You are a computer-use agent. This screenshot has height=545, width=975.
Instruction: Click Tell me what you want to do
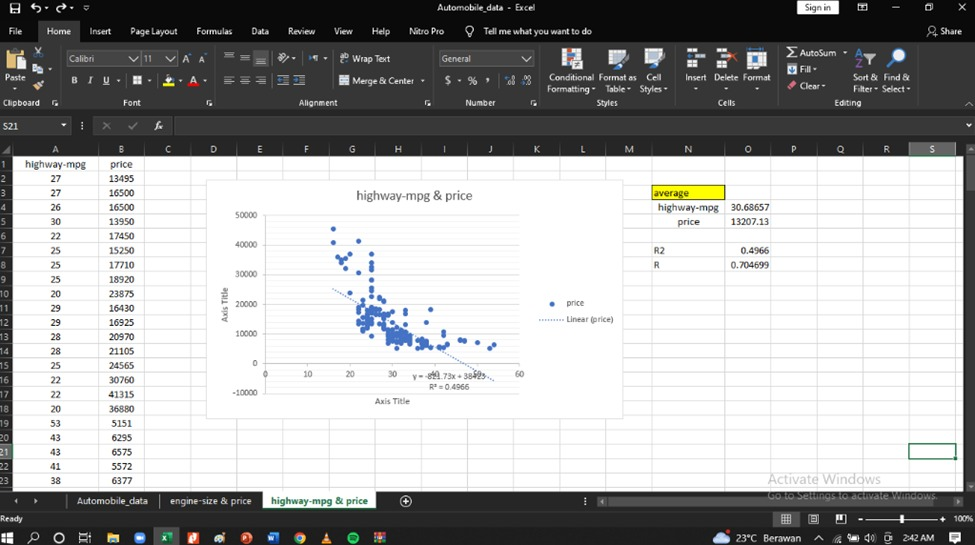[x=537, y=31]
